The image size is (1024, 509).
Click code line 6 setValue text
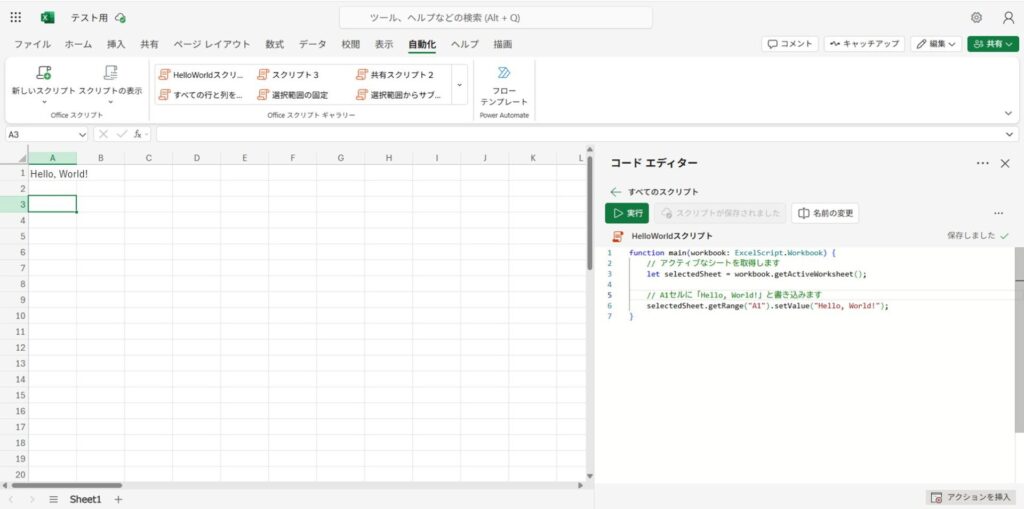tap(767, 306)
